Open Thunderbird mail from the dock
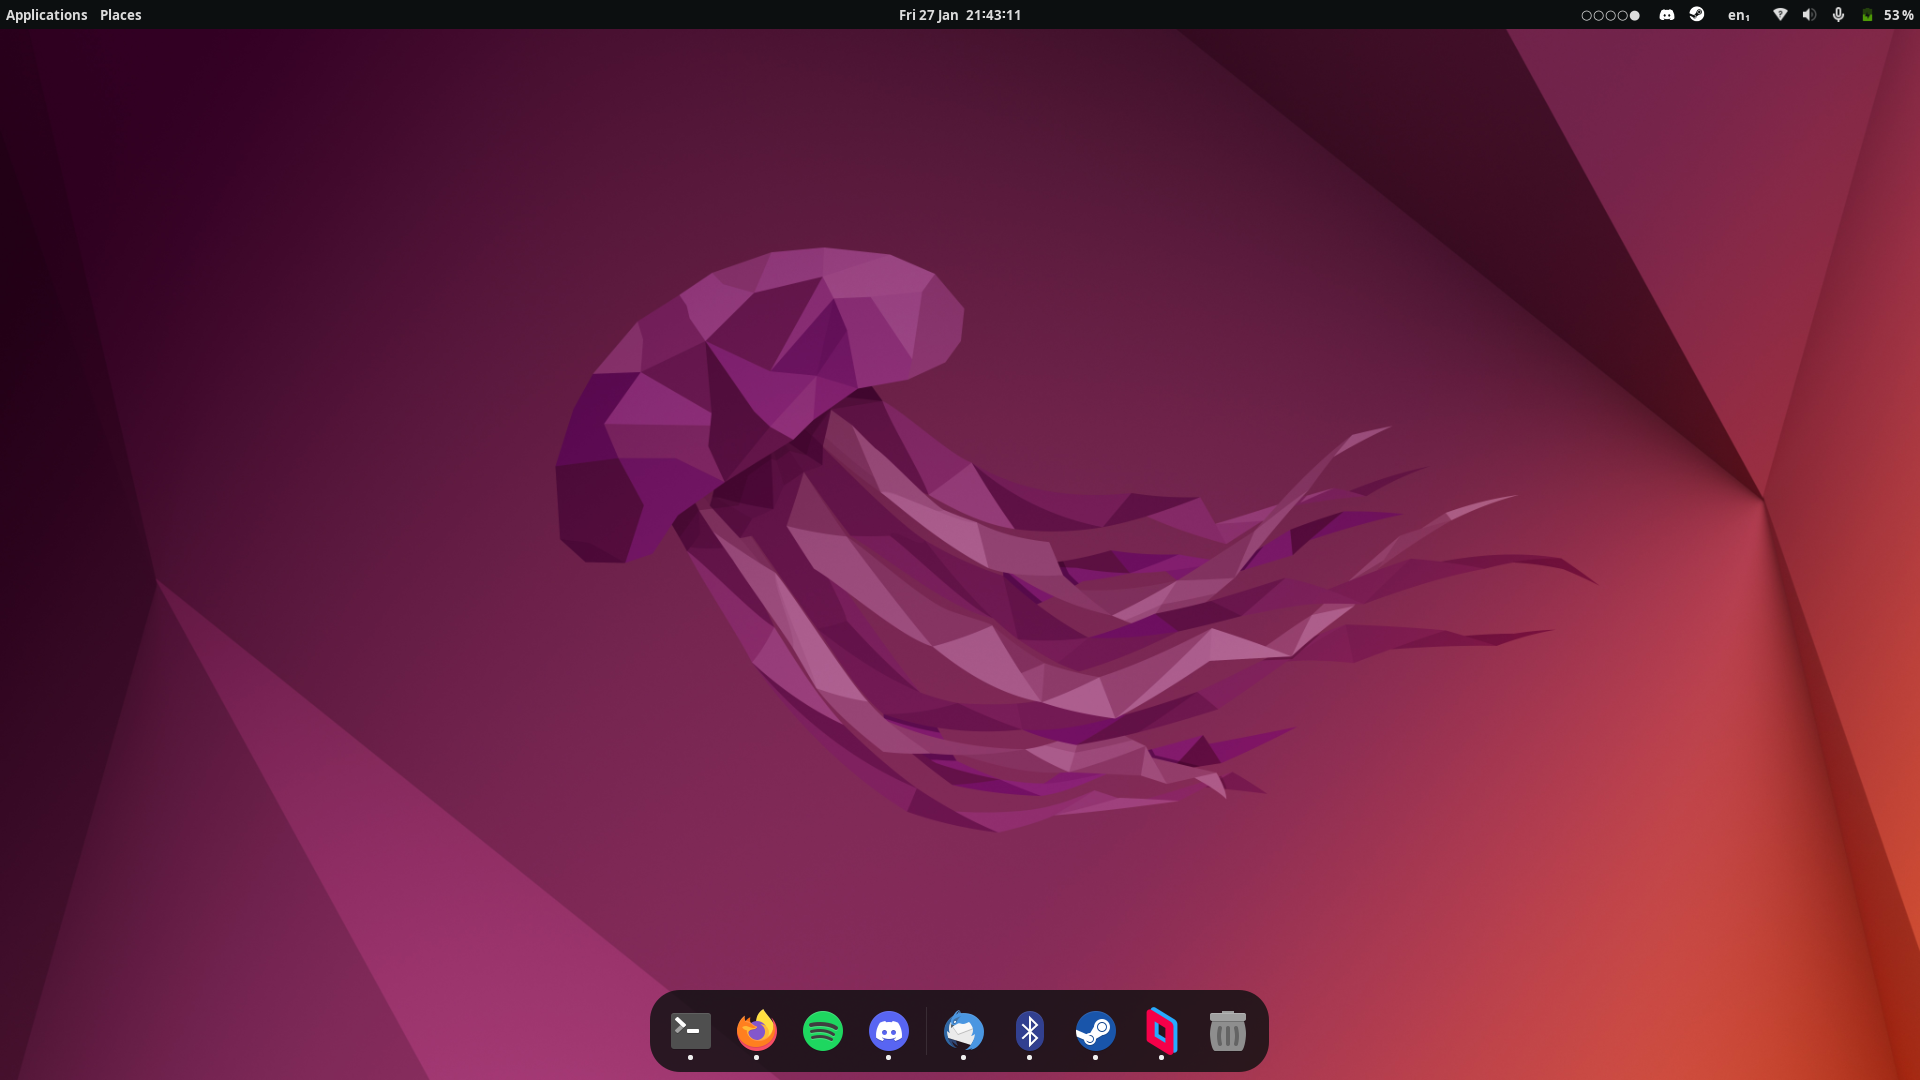This screenshot has height=1080, width=1920. 963,1031
